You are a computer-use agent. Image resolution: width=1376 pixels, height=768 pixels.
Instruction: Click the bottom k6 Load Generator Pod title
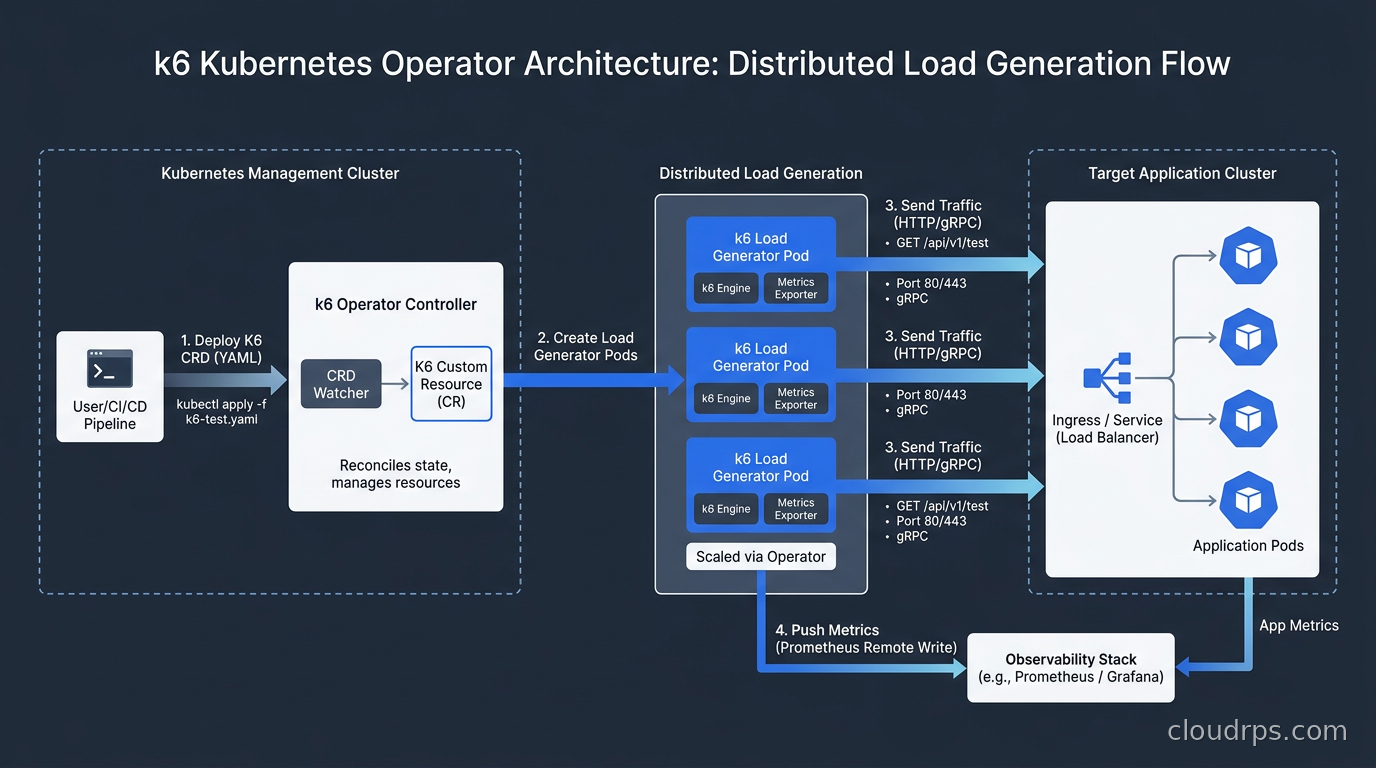pos(761,467)
